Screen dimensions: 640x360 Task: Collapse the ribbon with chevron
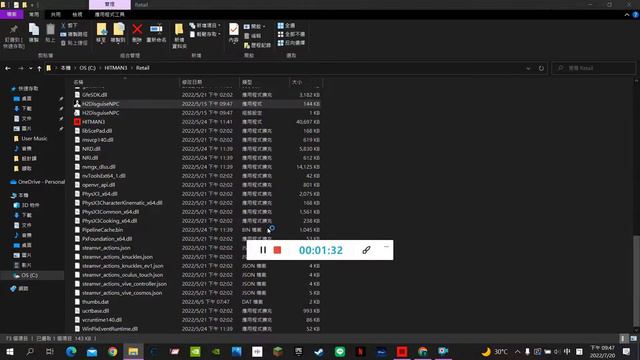click(x=627, y=15)
